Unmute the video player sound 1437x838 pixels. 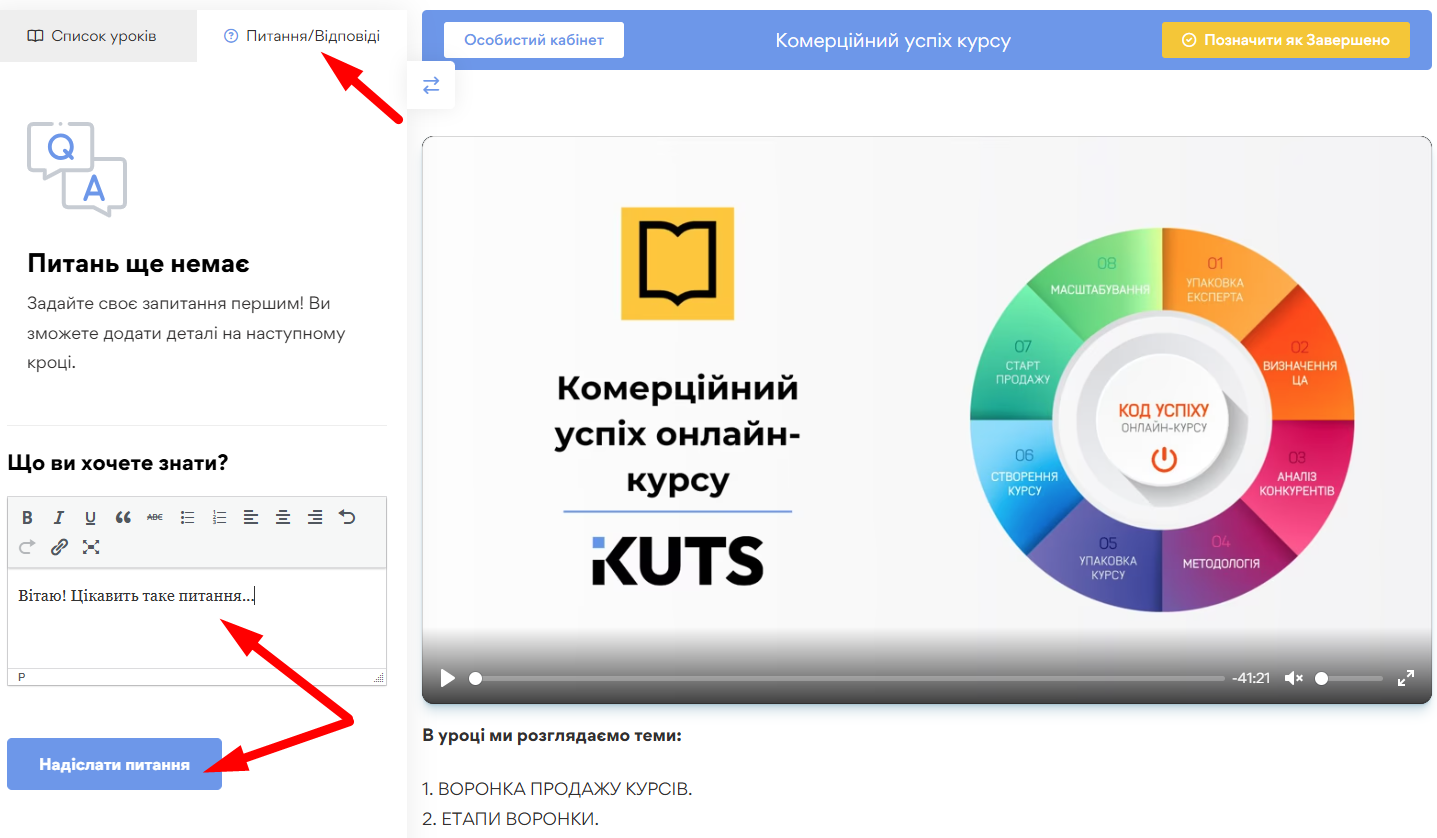[1292, 678]
